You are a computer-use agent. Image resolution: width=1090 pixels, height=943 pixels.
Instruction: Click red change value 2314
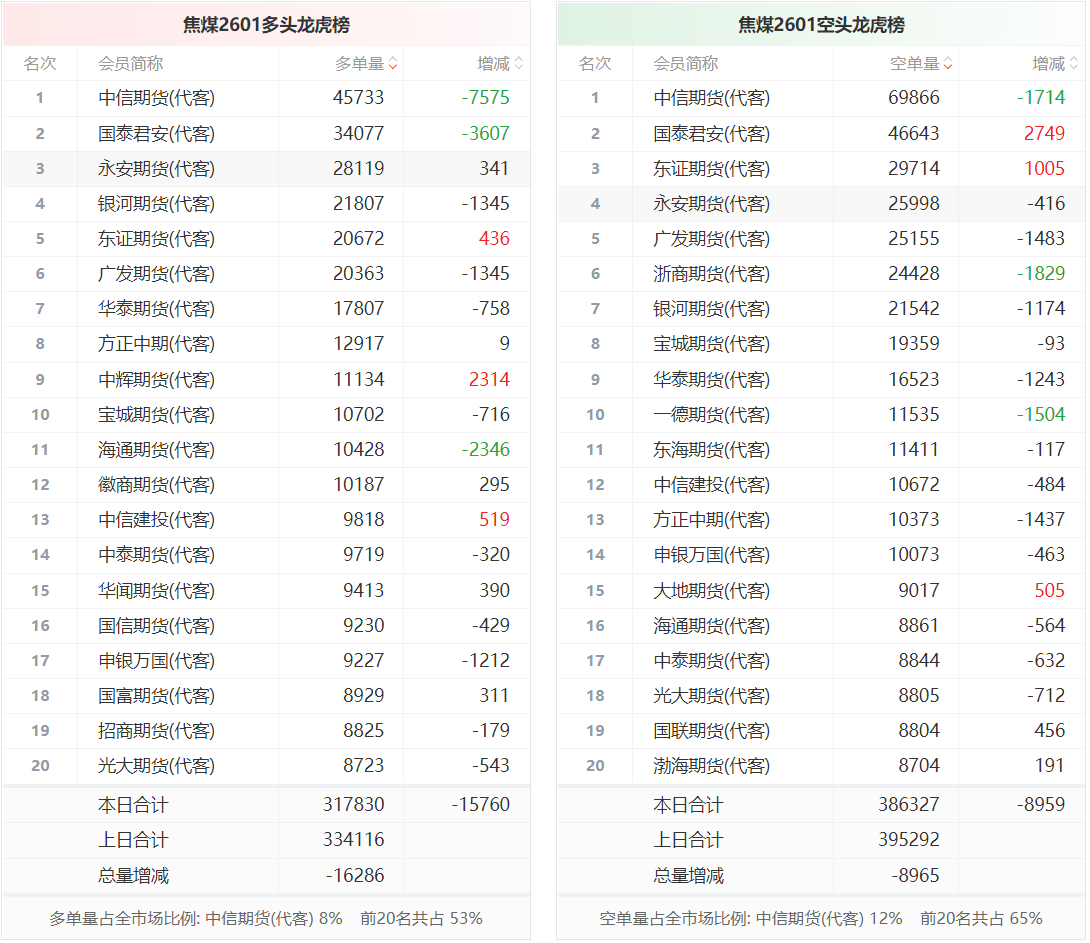coord(489,379)
